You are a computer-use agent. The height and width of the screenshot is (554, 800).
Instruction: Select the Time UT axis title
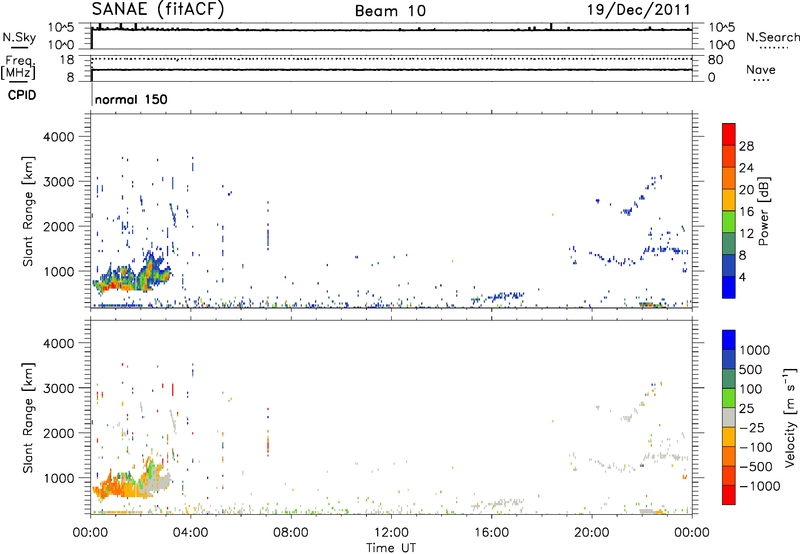(x=391, y=548)
